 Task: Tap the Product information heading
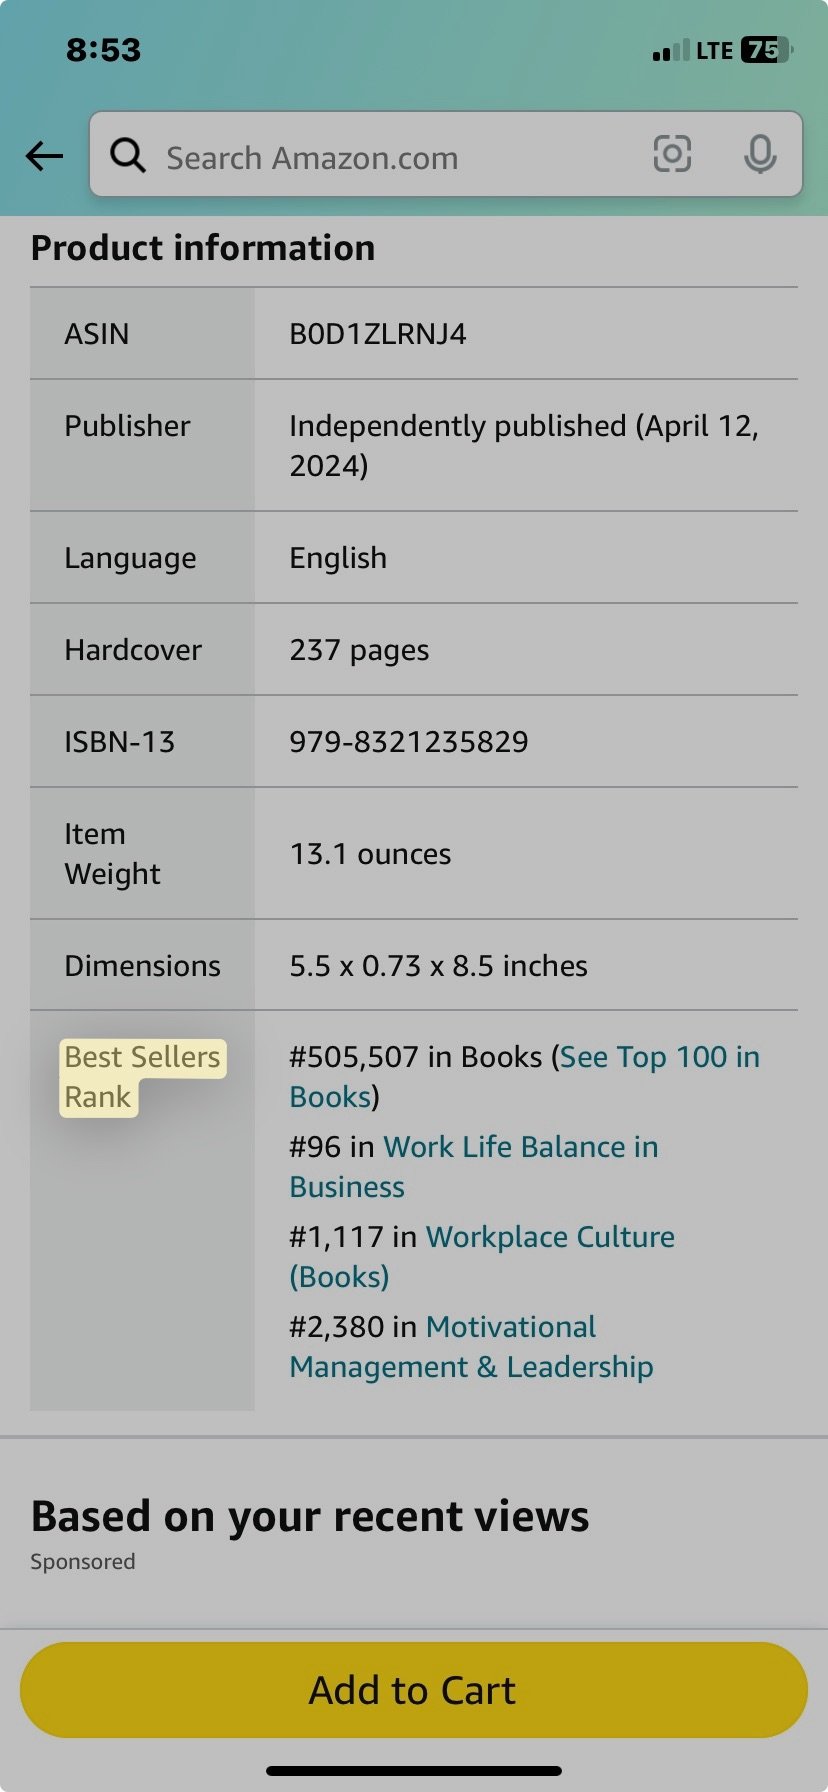coord(203,248)
